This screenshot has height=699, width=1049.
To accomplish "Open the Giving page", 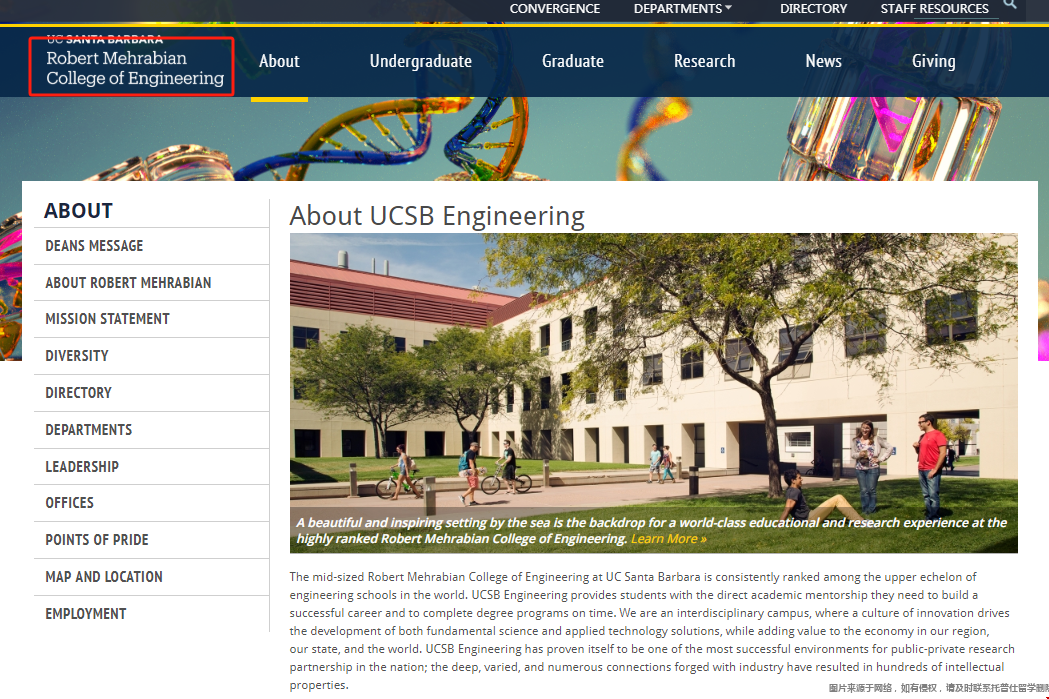I will pyautogui.click(x=933, y=61).
